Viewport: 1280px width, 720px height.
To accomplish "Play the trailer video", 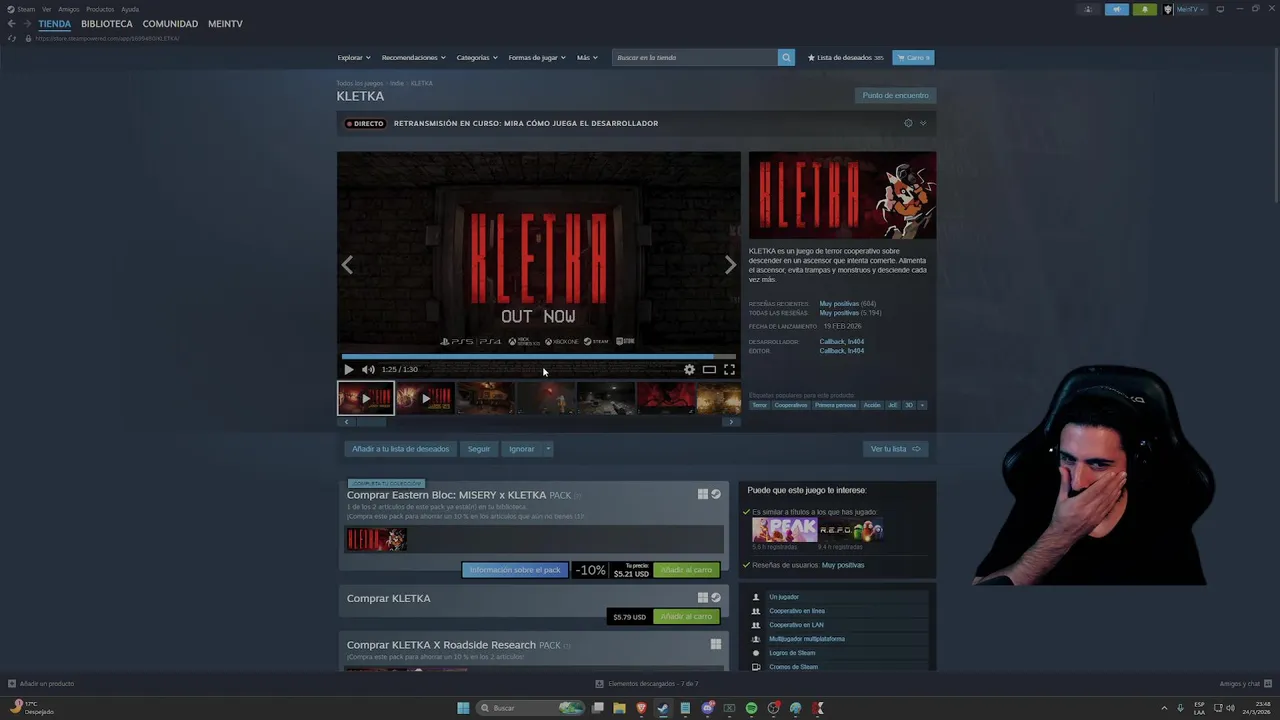I will click(x=348, y=370).
